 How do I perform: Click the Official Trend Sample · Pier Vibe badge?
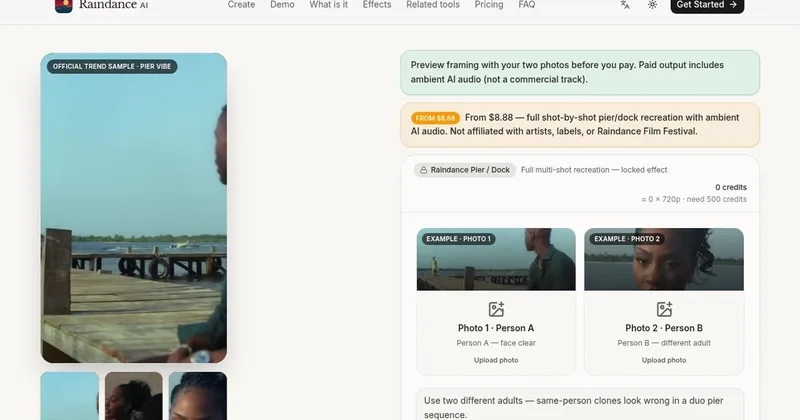tap(112, 66)
